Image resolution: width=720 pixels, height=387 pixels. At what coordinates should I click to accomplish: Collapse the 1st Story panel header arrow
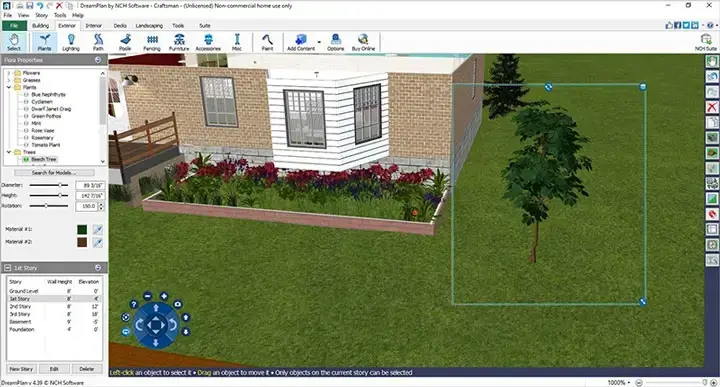coord(98,268)
